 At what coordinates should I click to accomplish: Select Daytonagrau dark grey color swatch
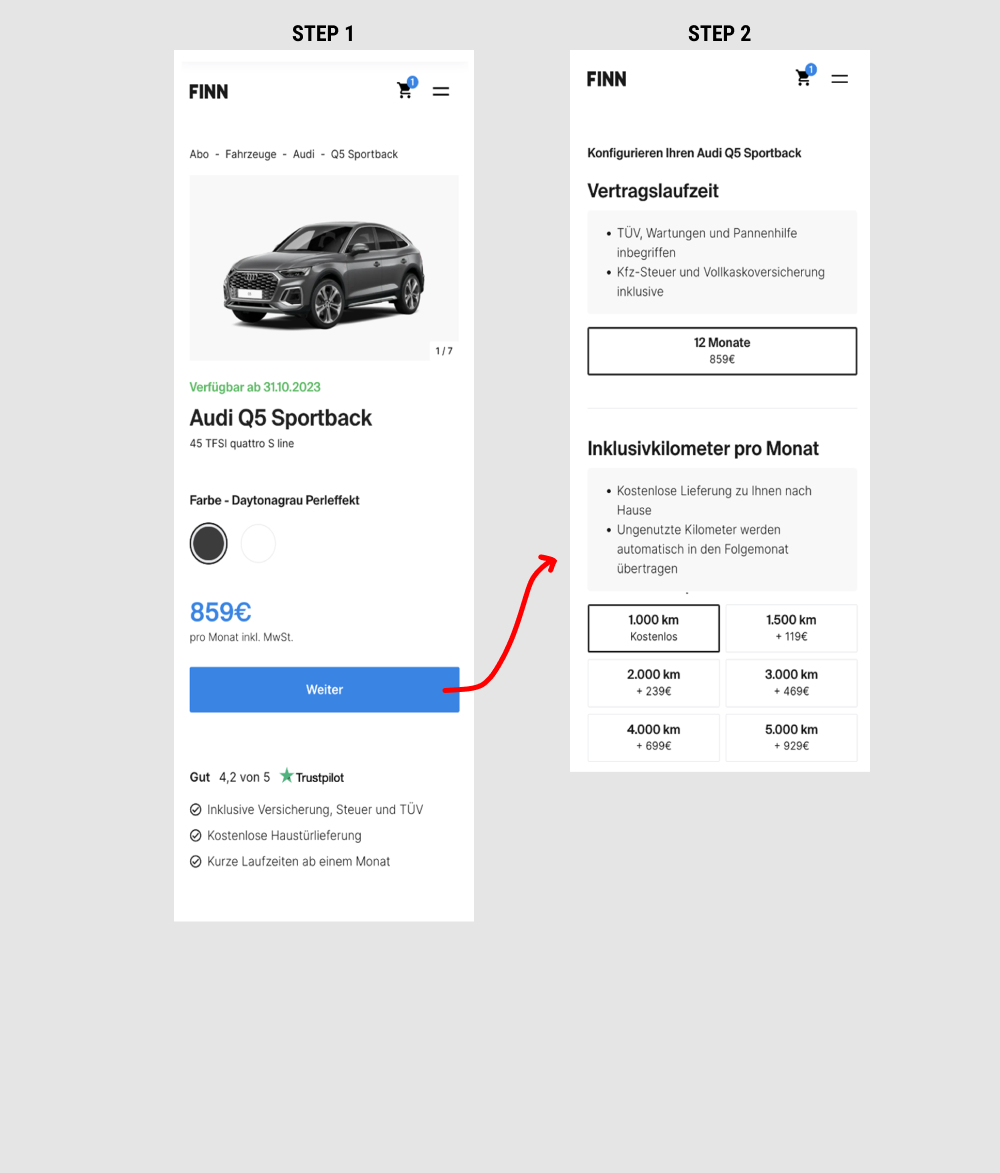tap(209, 544)
